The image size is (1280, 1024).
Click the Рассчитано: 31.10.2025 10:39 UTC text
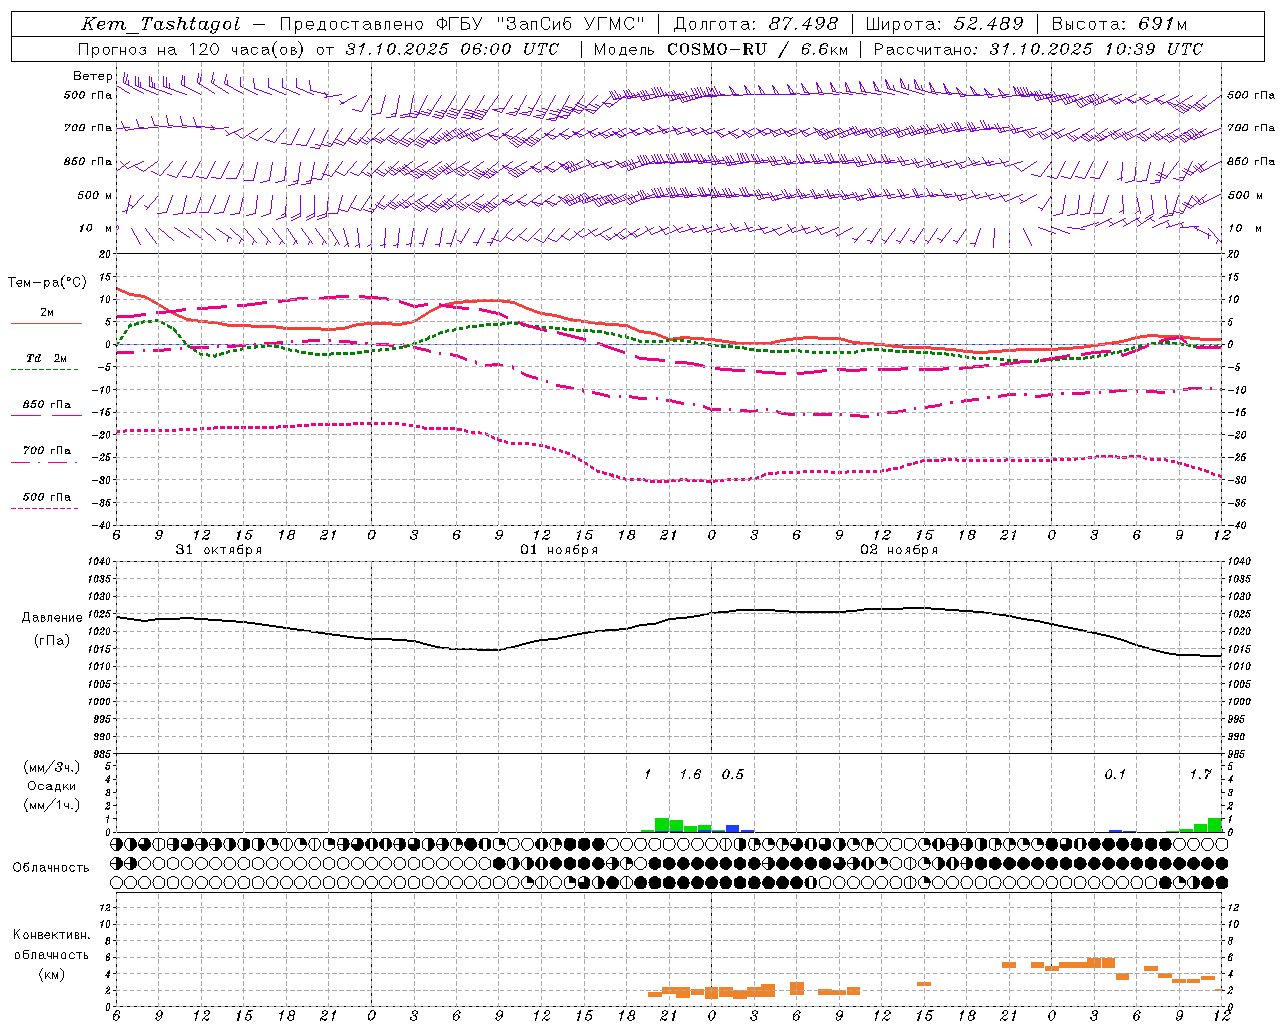tap(1038, 49)
